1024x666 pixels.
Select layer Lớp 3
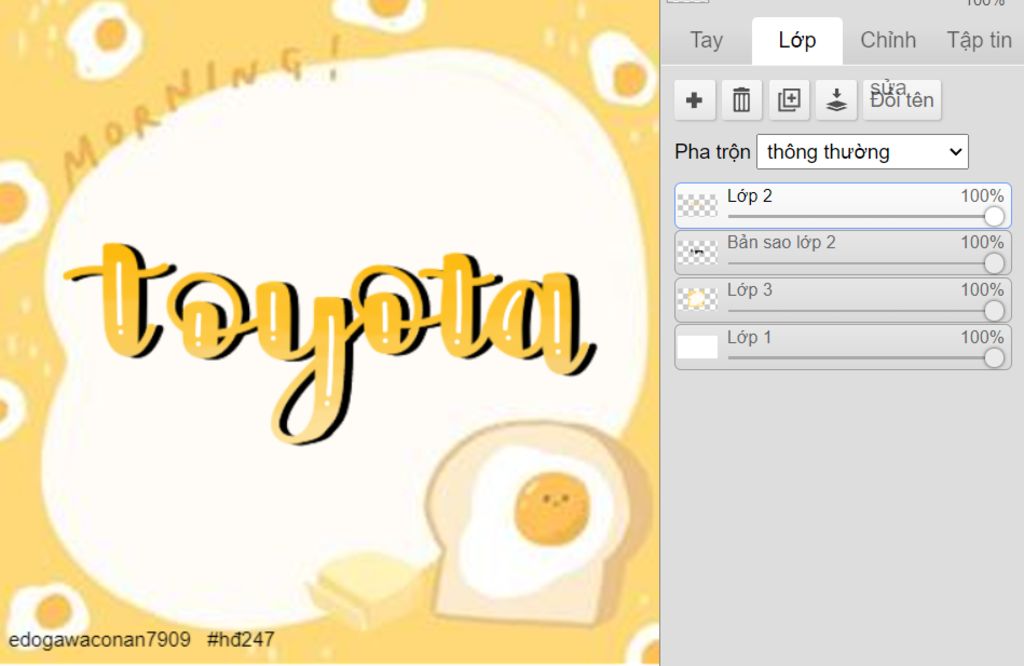(x=843, y=300)
